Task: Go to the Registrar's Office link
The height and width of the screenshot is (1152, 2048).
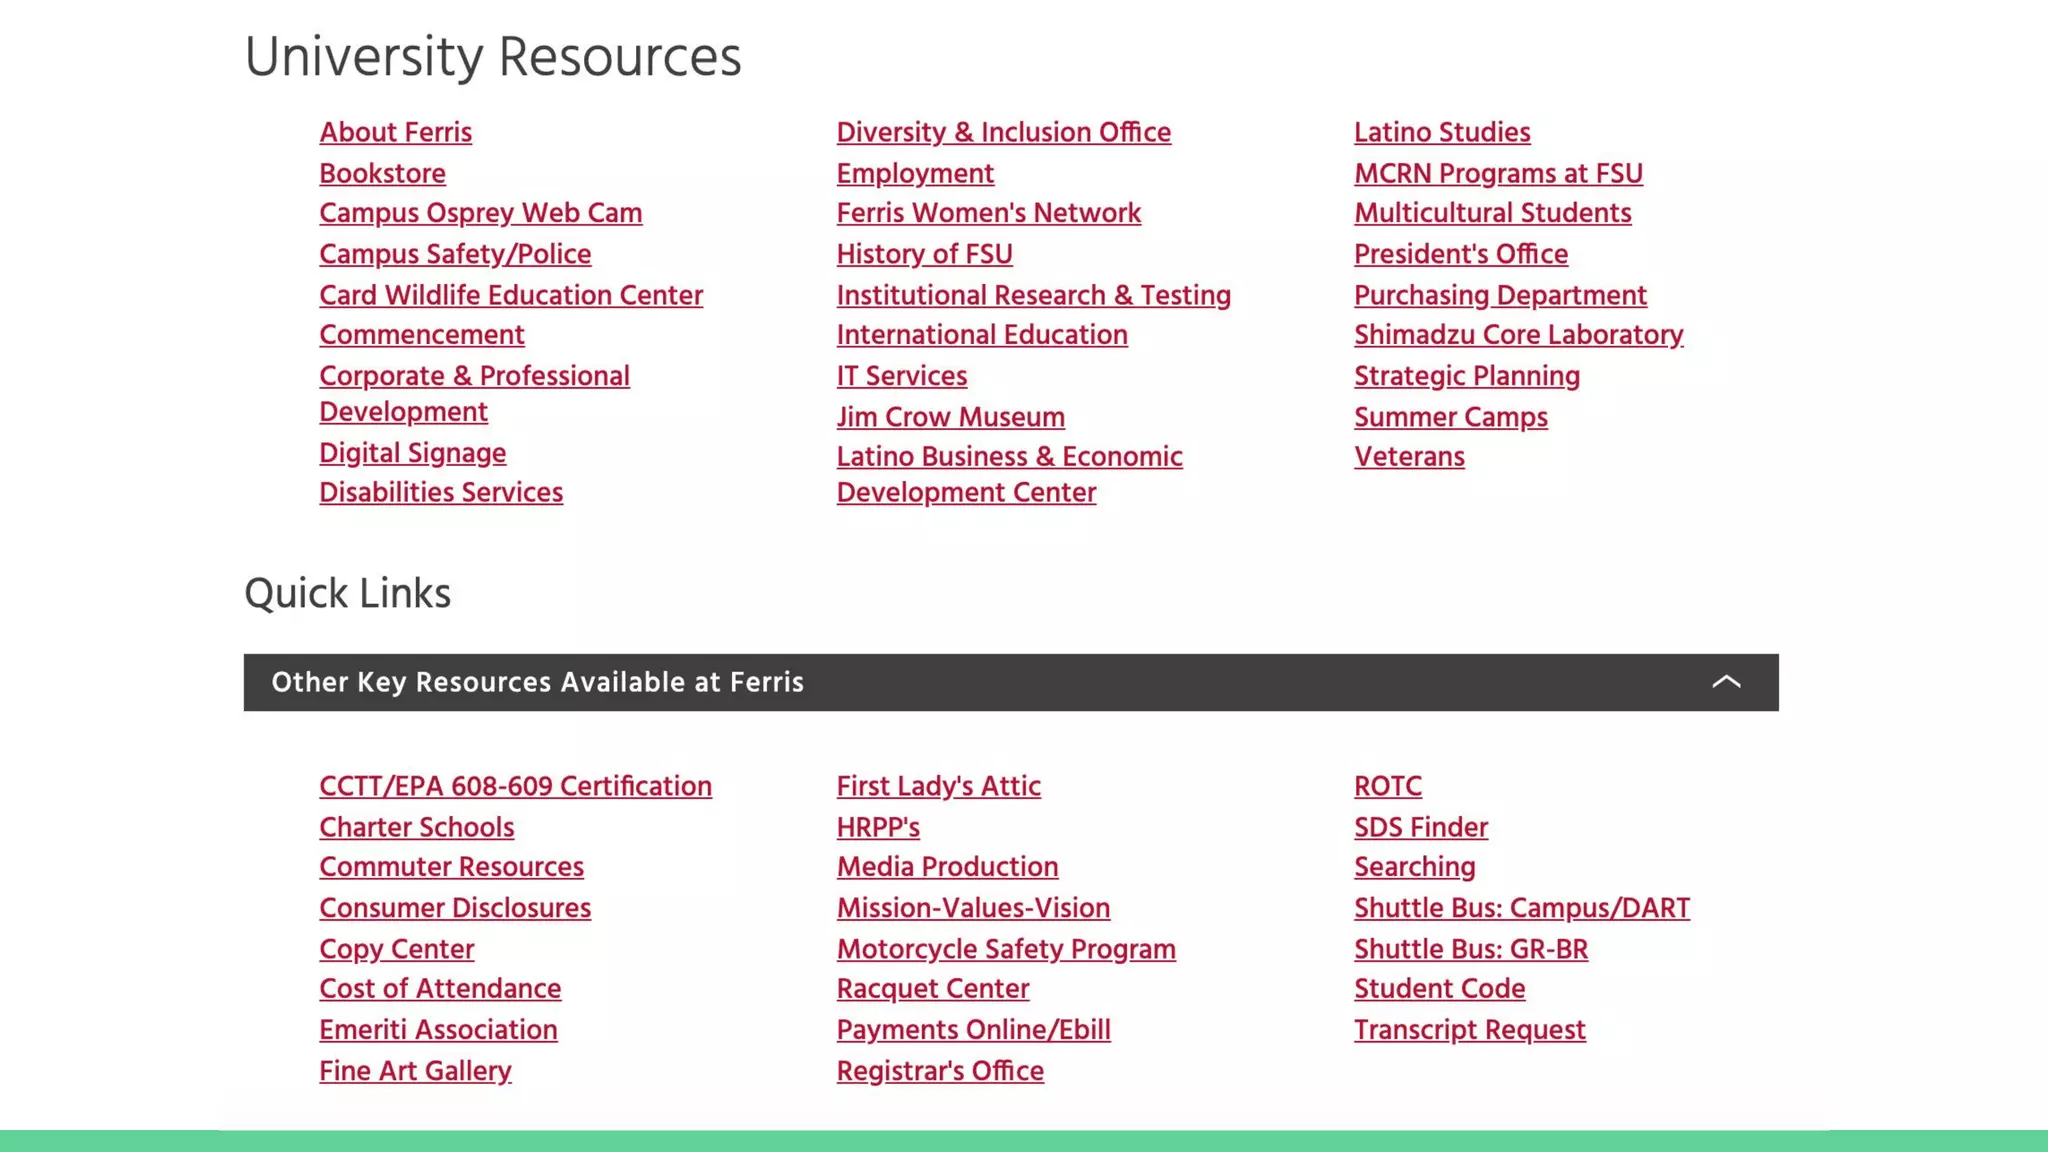Action: (939, 1071)
